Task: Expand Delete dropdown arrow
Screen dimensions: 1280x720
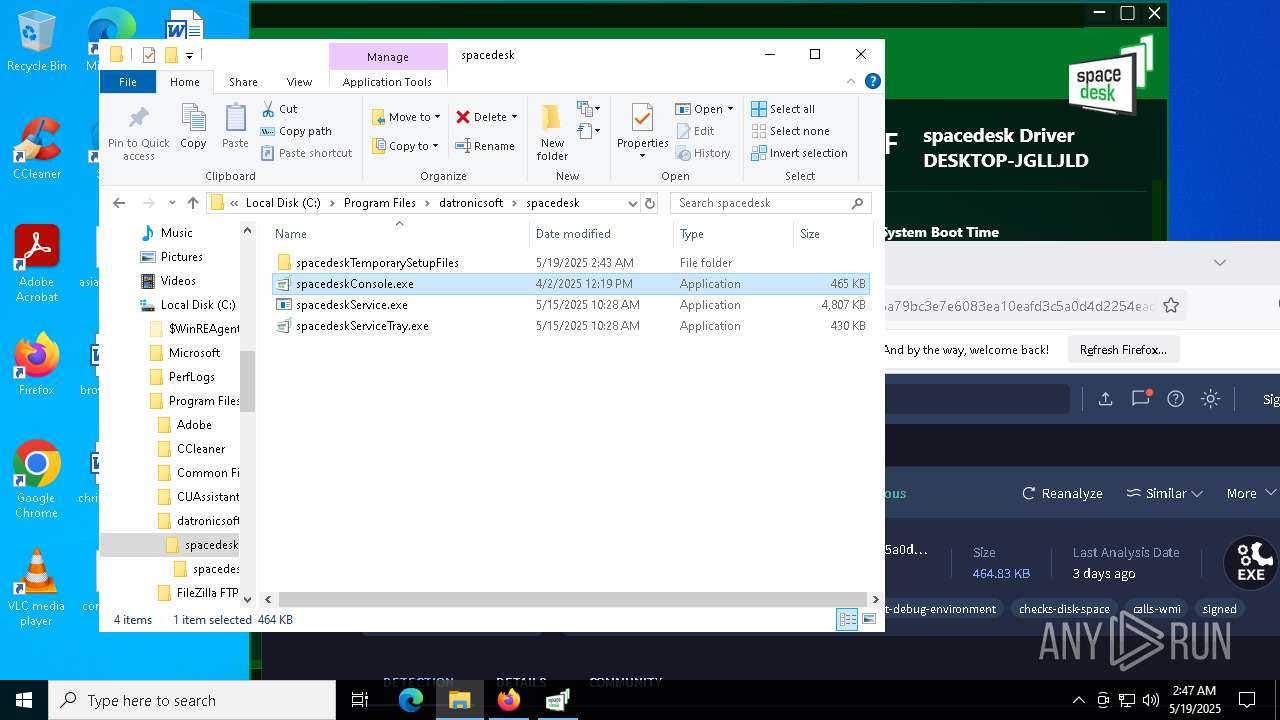Action: tap(514, 117)
